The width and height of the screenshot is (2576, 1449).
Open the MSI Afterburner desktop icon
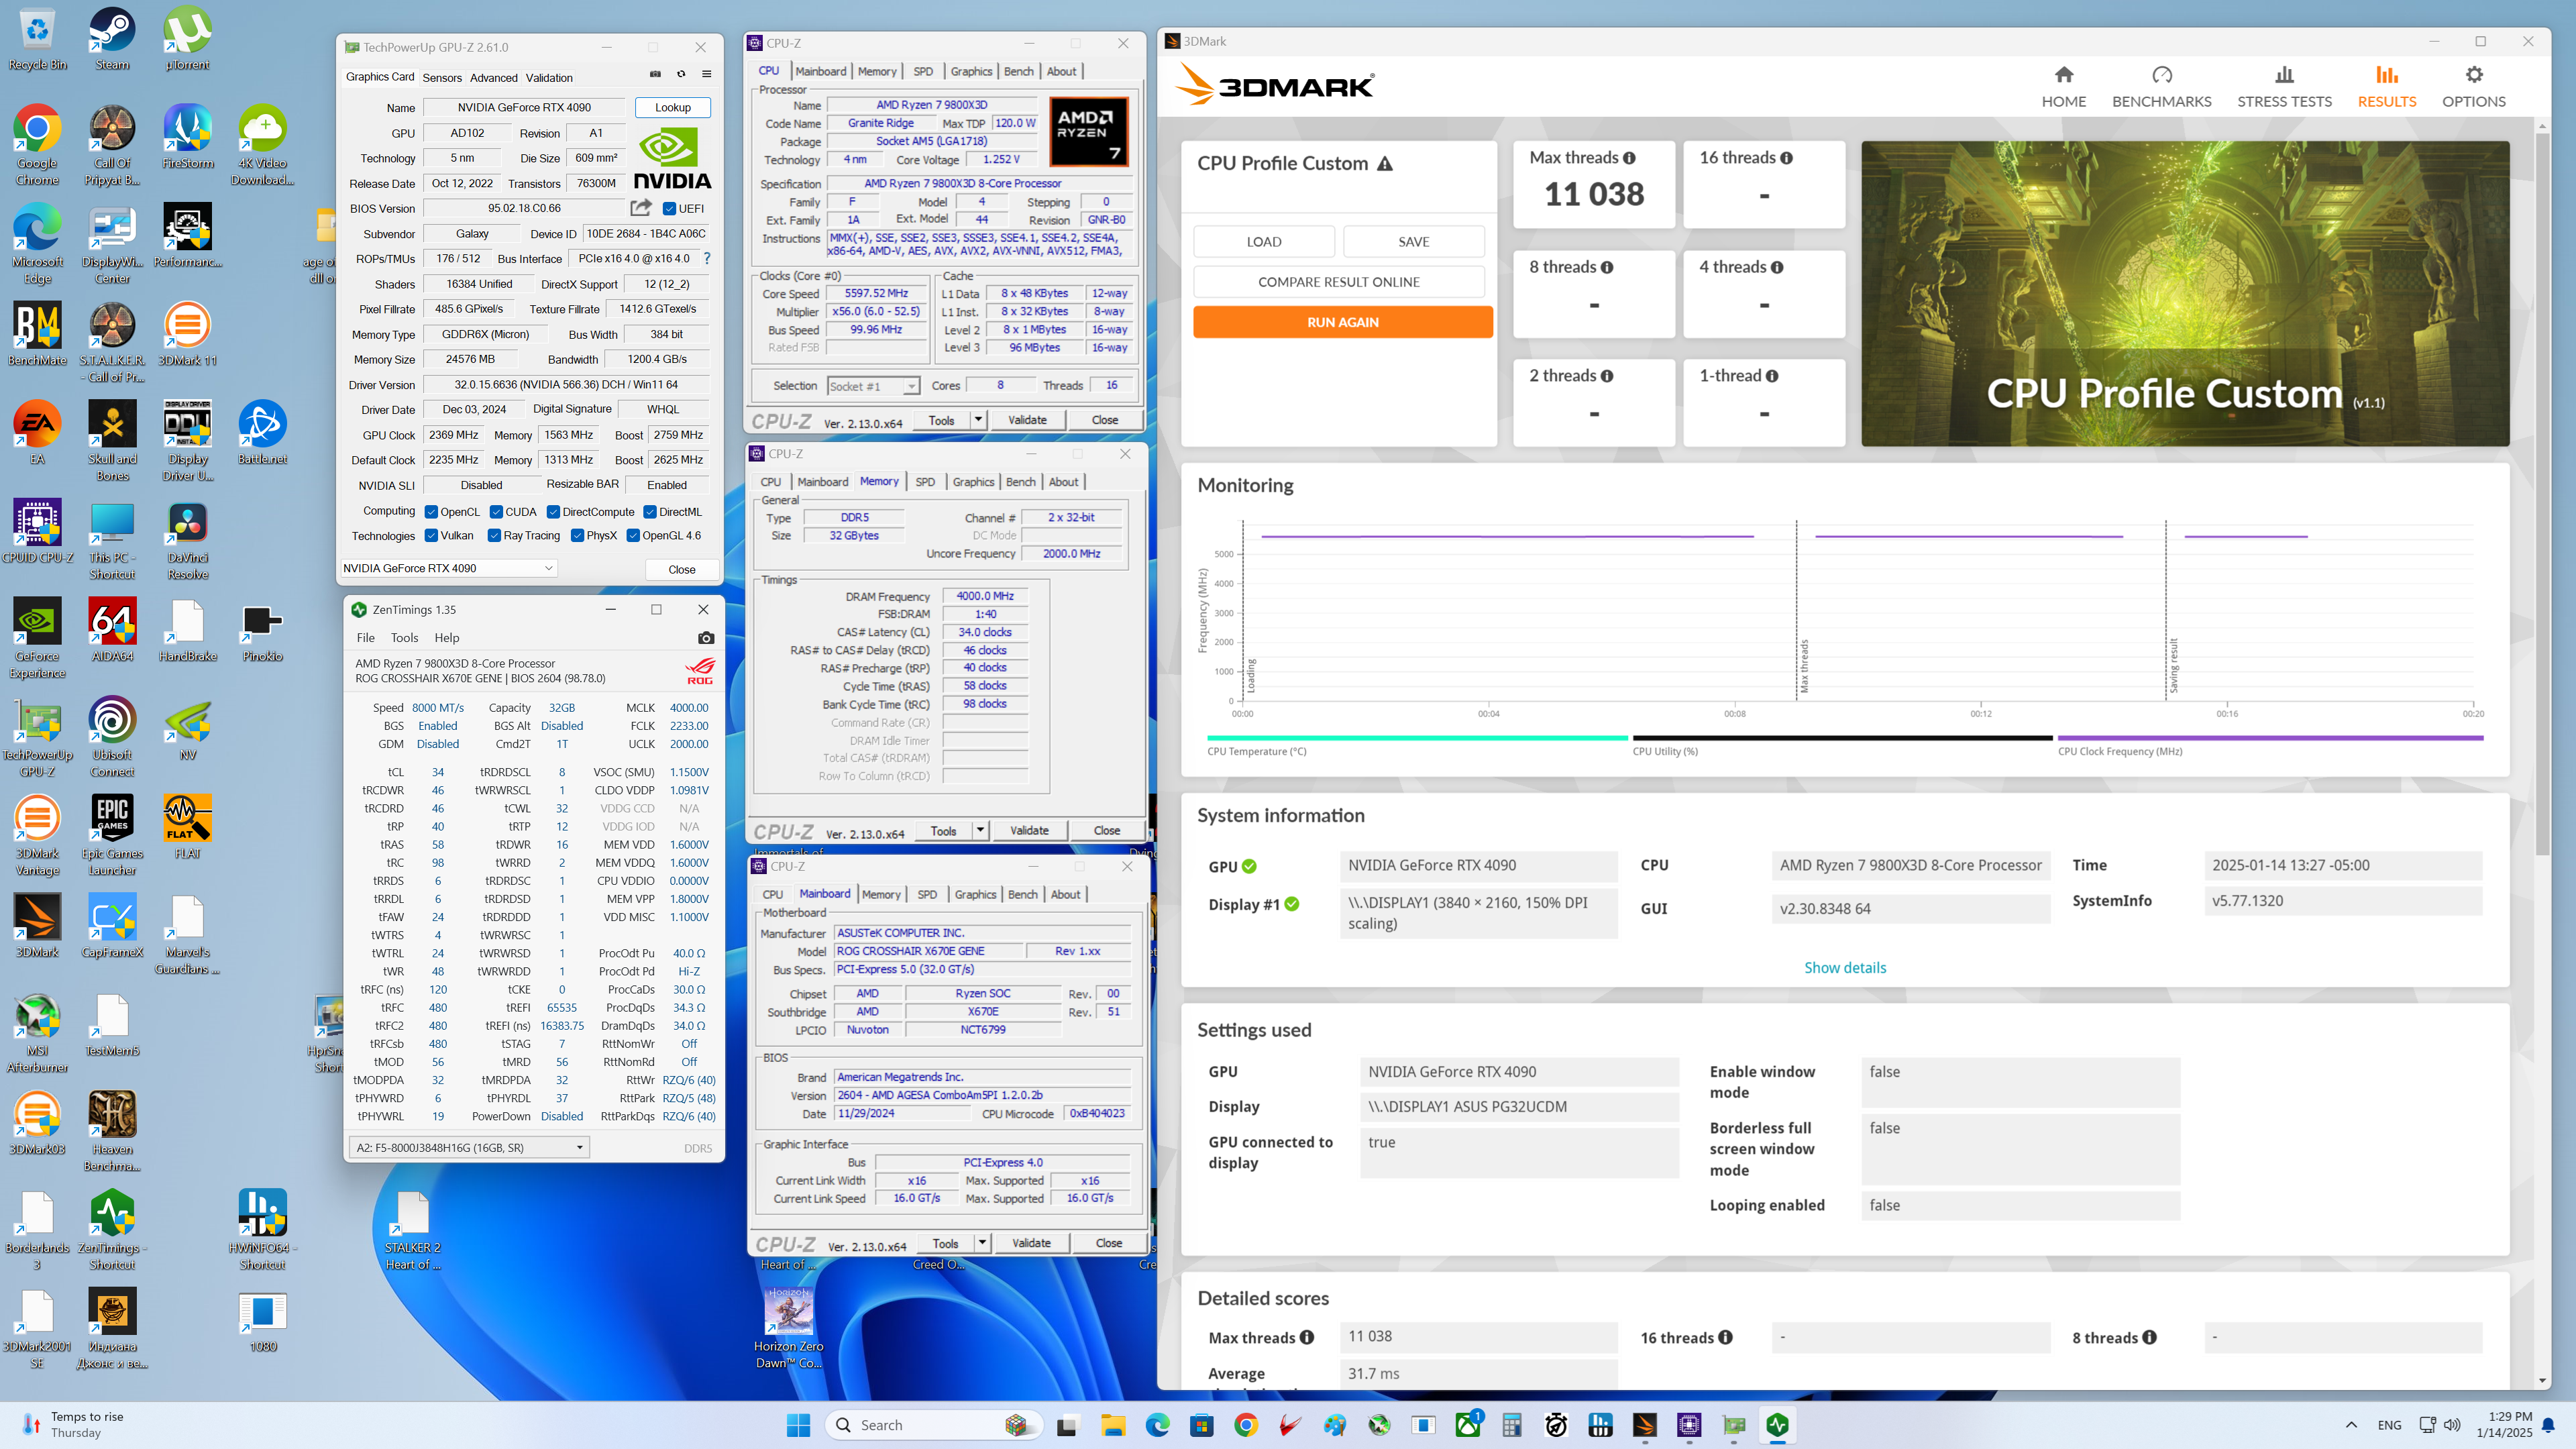click(x=37, y=1035)
